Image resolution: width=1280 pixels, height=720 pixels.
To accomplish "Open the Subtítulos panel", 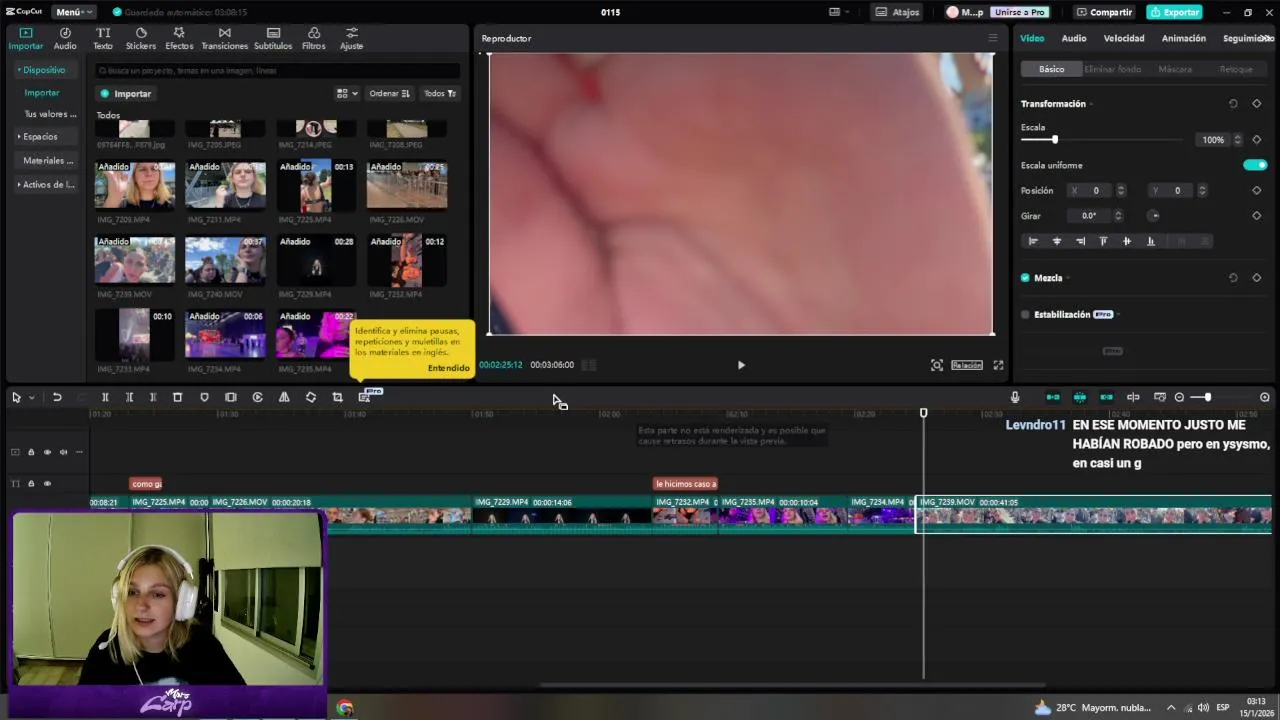I will (273, 39).
